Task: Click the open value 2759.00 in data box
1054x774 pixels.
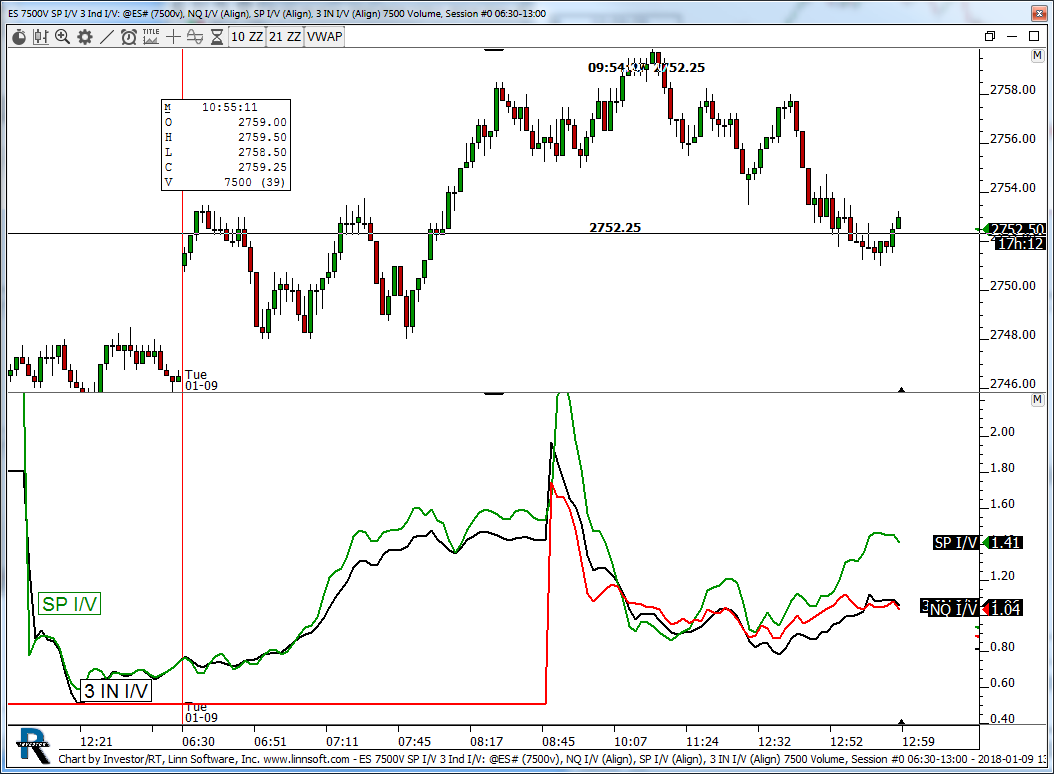Action: (262, 122)
